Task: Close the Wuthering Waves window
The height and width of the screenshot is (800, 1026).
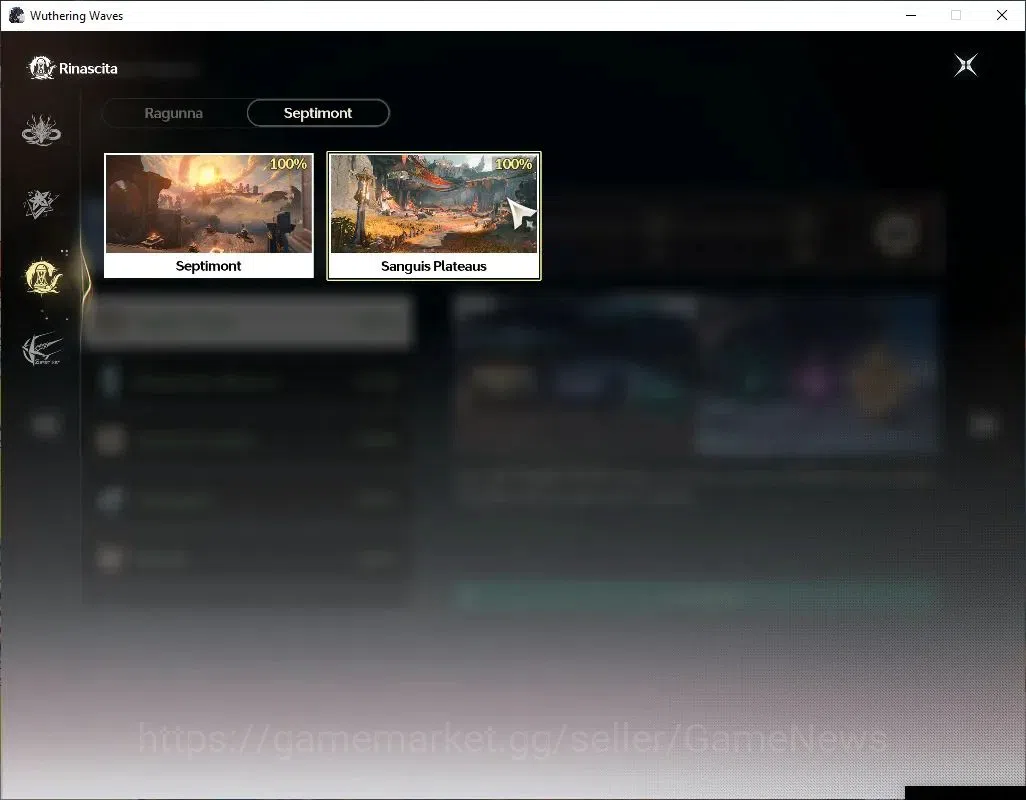Action: 1002,15
